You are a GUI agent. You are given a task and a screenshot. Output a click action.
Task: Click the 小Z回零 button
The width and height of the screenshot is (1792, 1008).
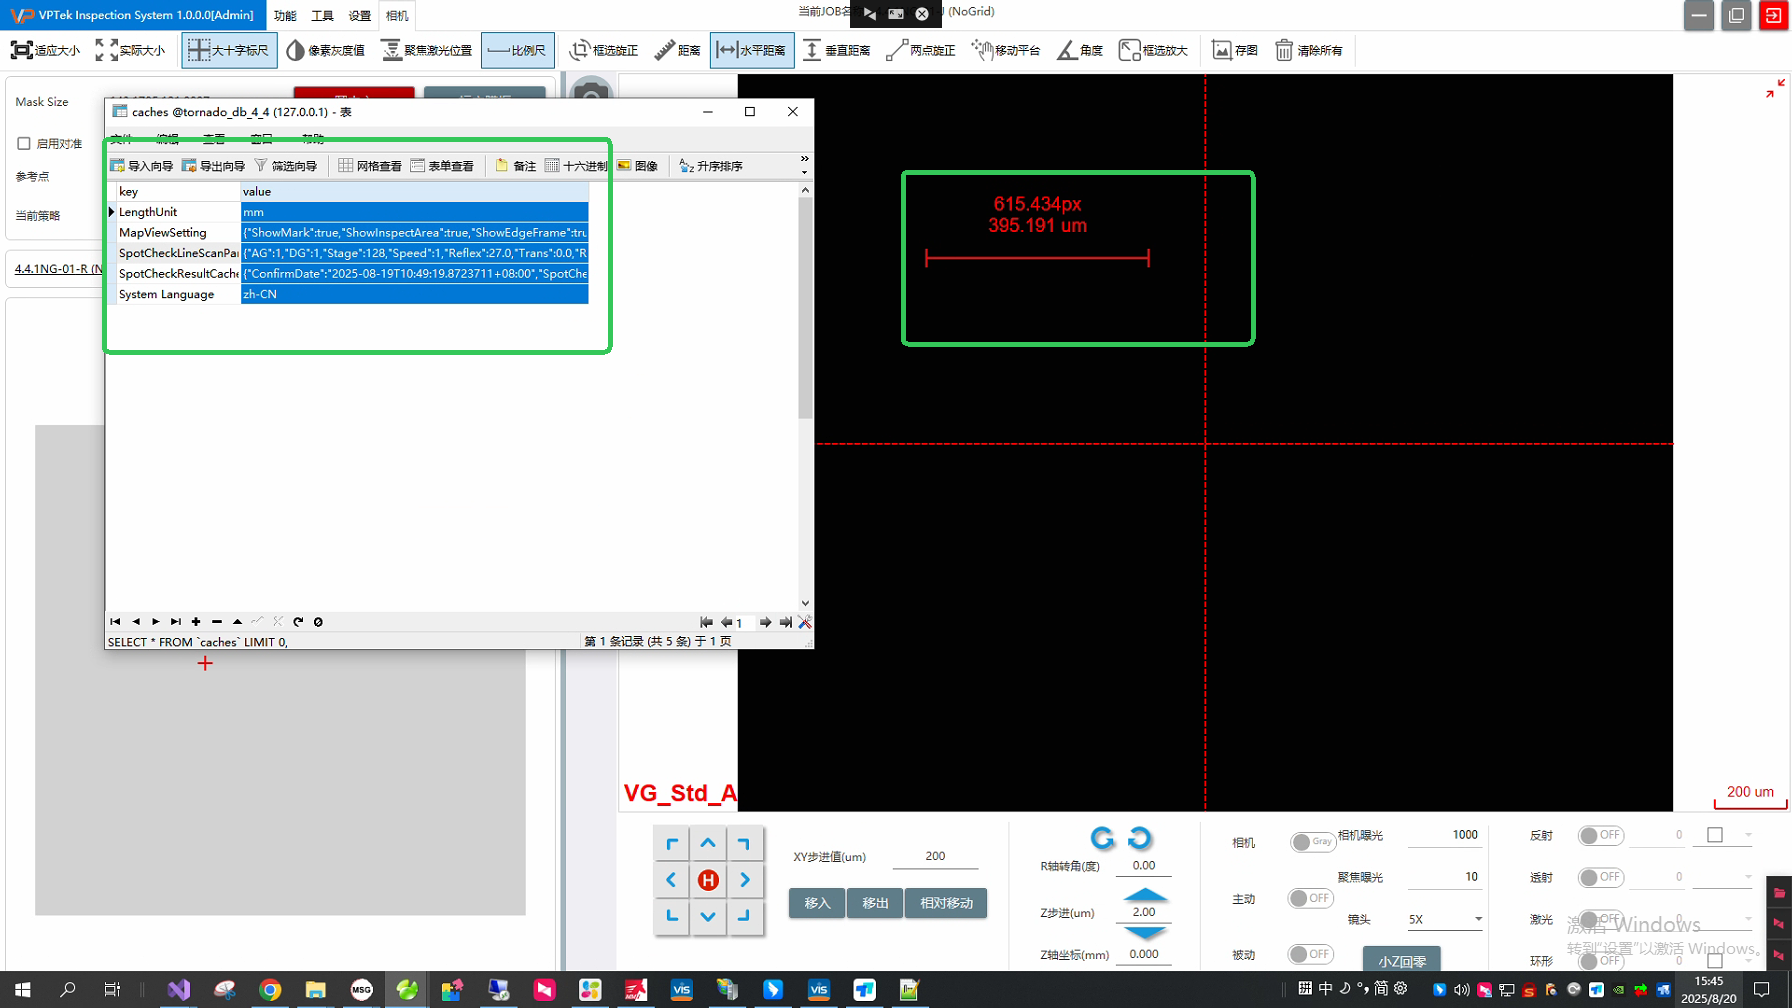tap(1401, 960)
